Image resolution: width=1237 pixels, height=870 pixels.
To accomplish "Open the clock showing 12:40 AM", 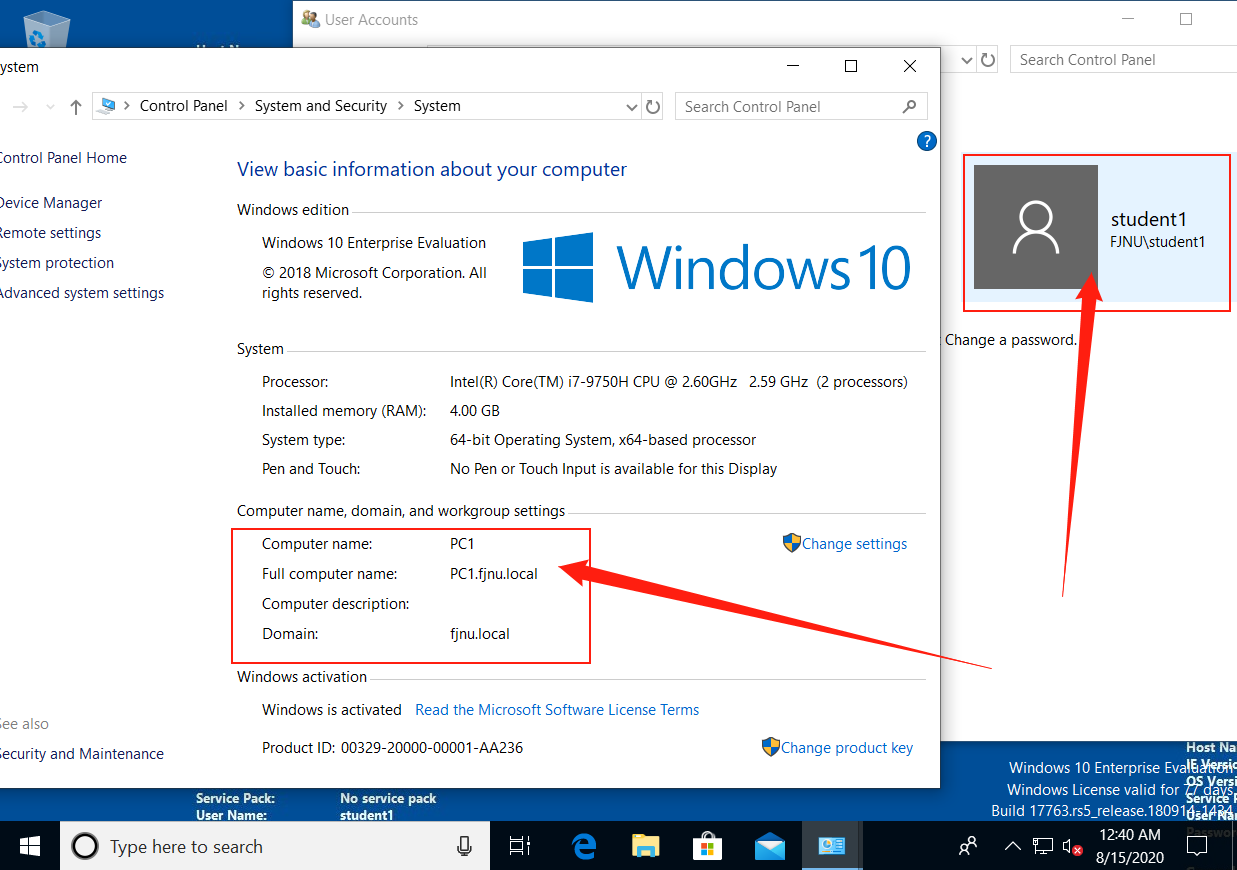I will tap(1129, 846).
